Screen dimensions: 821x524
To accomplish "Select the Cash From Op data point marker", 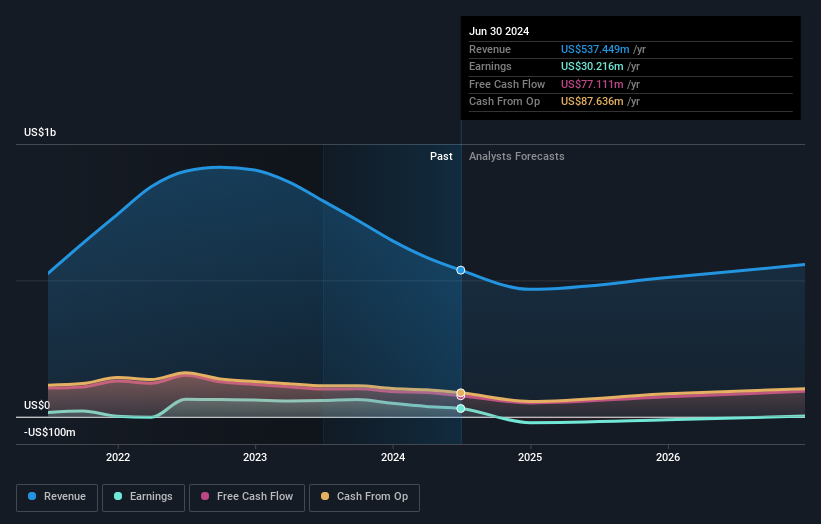I will click(460, 393).
